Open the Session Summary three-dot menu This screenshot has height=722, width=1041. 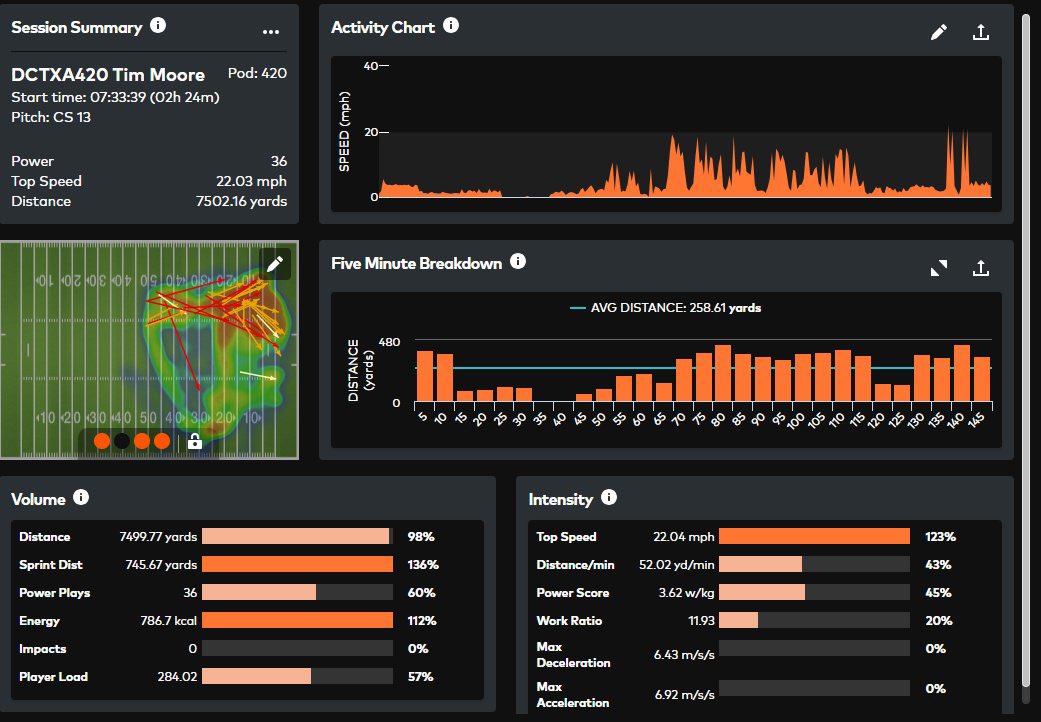(x=271, y=31)
